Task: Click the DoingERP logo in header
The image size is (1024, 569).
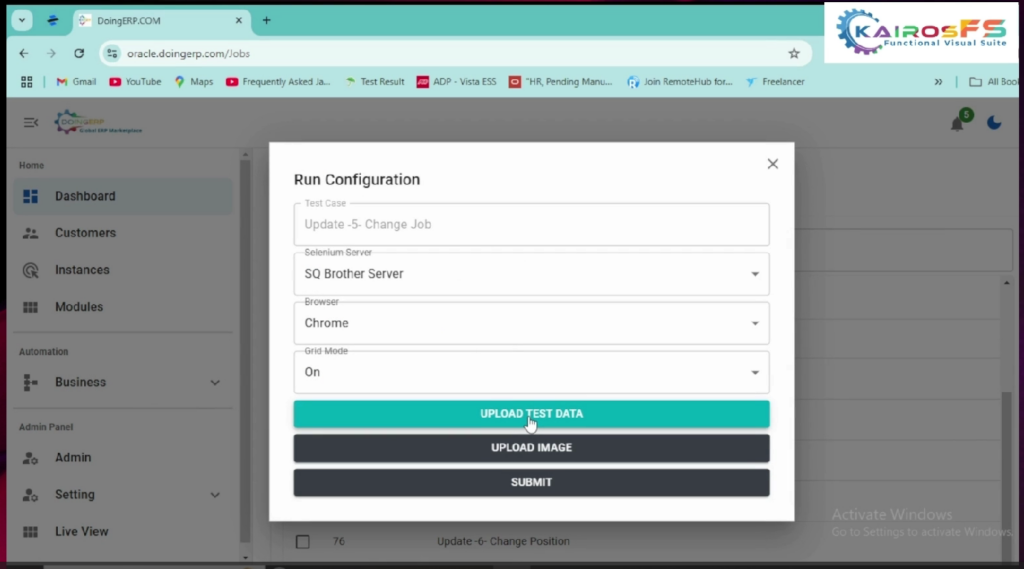Action: (98, 123)
